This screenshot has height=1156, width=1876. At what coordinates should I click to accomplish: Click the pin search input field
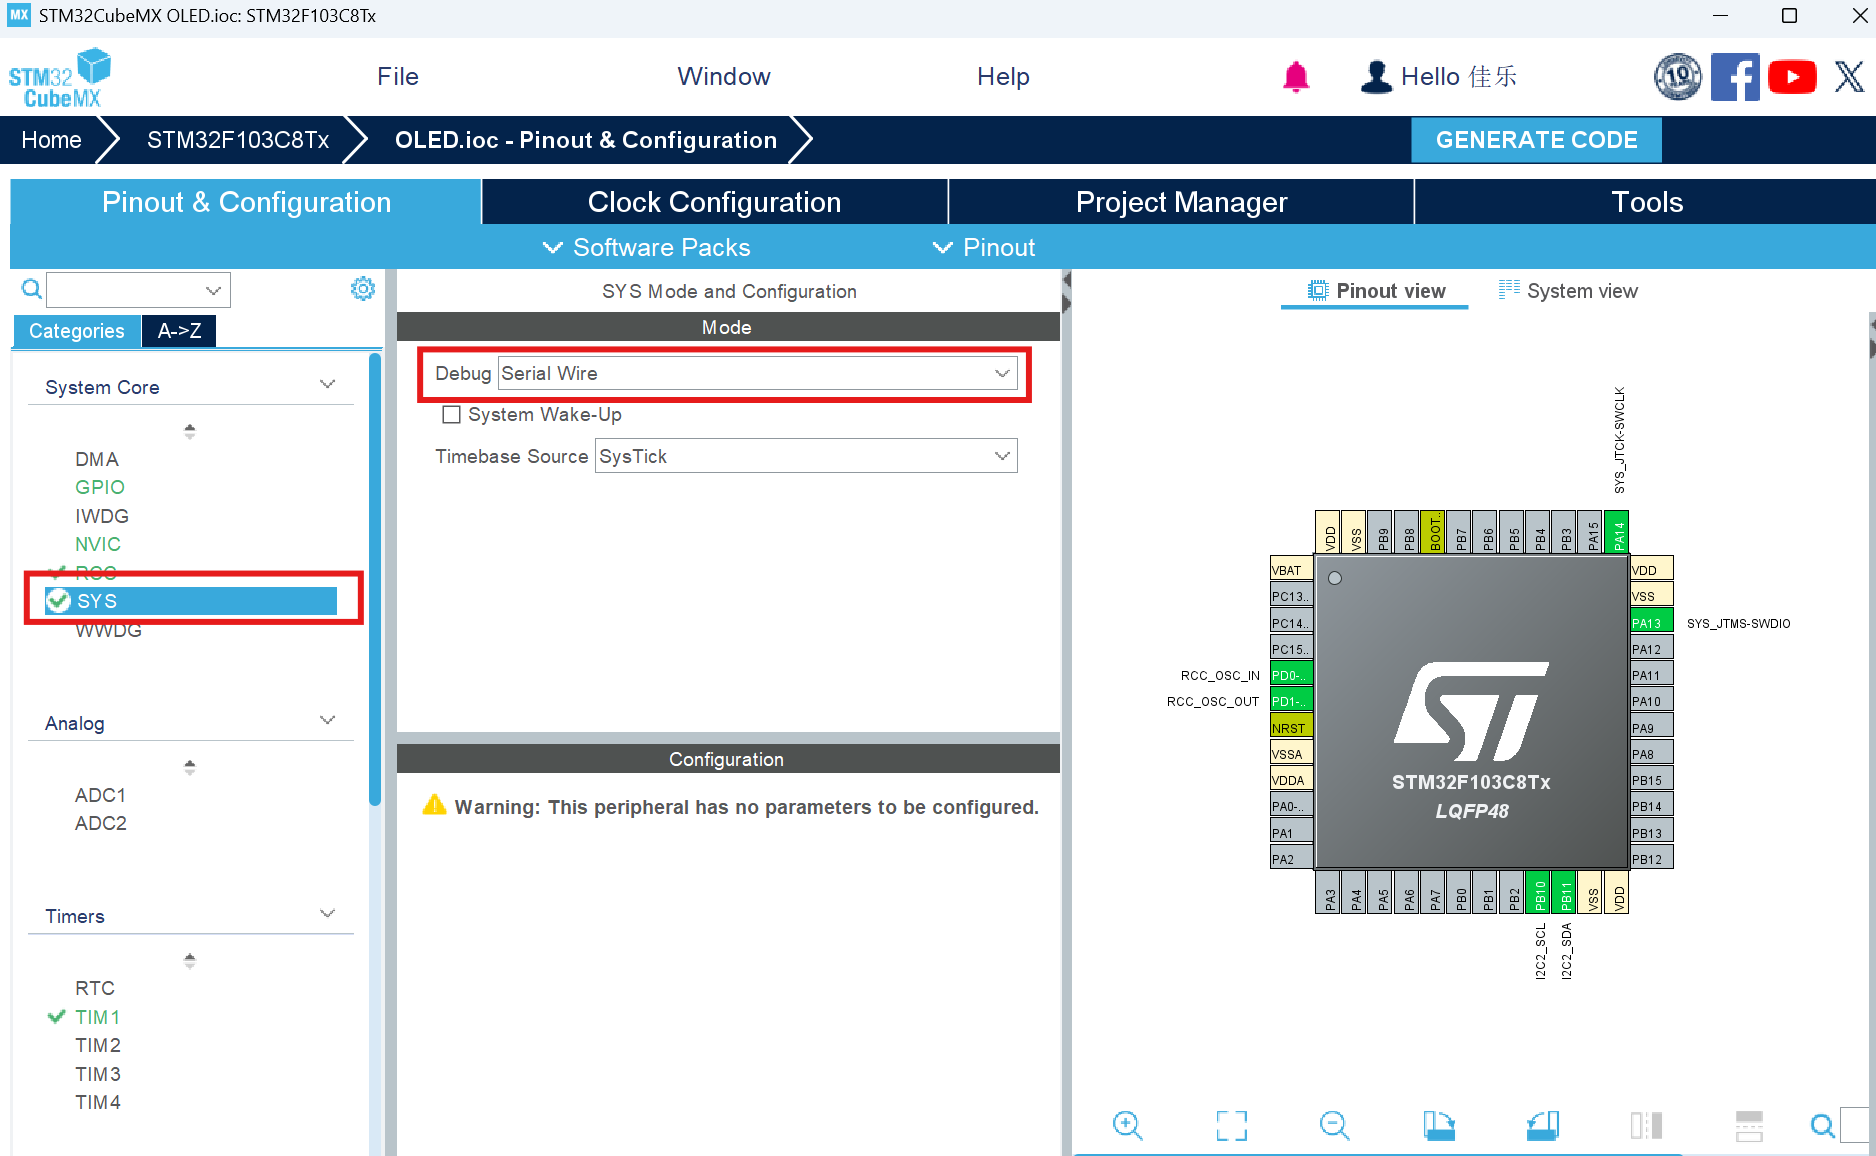point(1856,1126)
